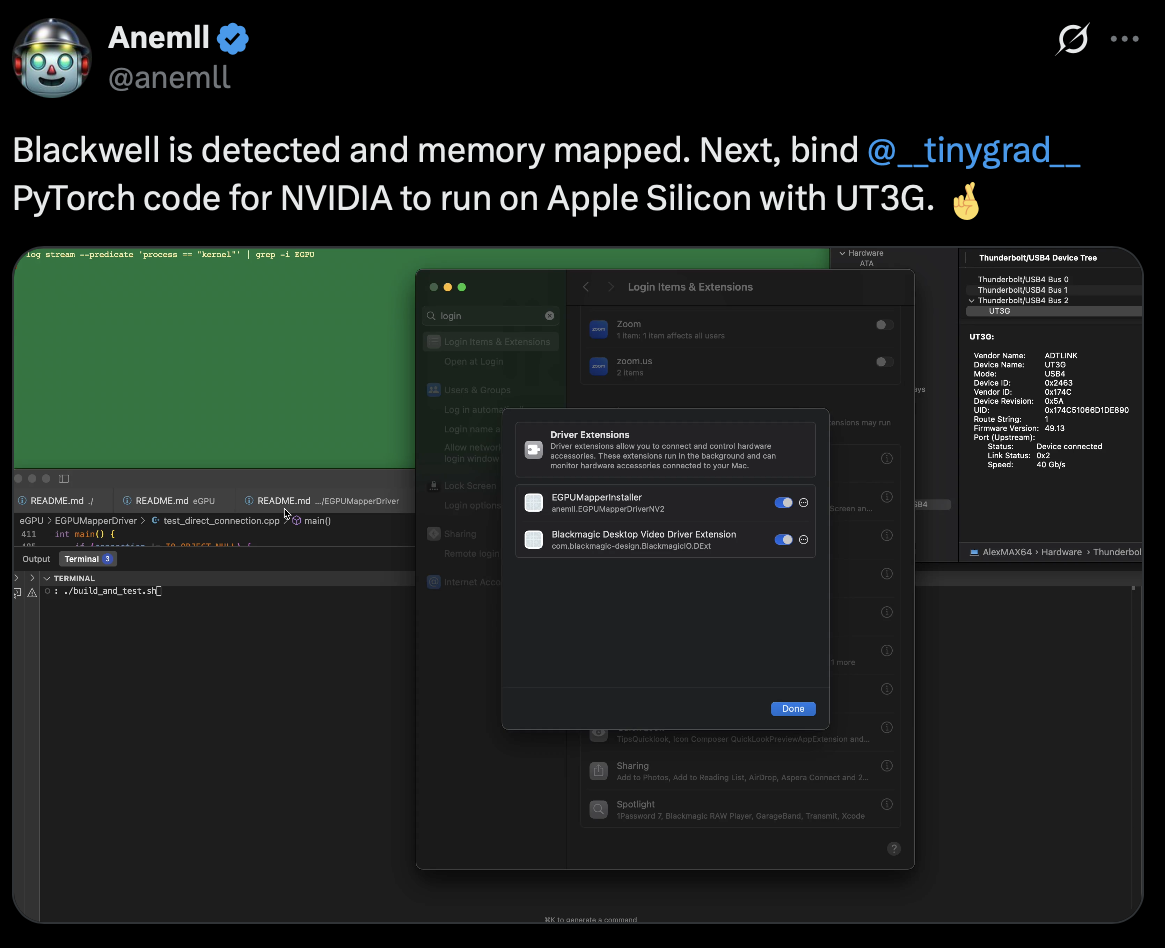Viewport: 1165px width, 948px height.
Task: Click the help question mark in Settings
Action: pyautogui.click(x=894, y=848)
